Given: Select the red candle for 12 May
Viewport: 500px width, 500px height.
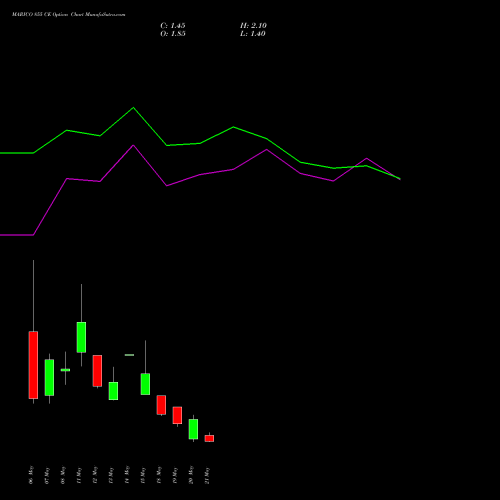Looking at the screenshot, I should (97, 371).
